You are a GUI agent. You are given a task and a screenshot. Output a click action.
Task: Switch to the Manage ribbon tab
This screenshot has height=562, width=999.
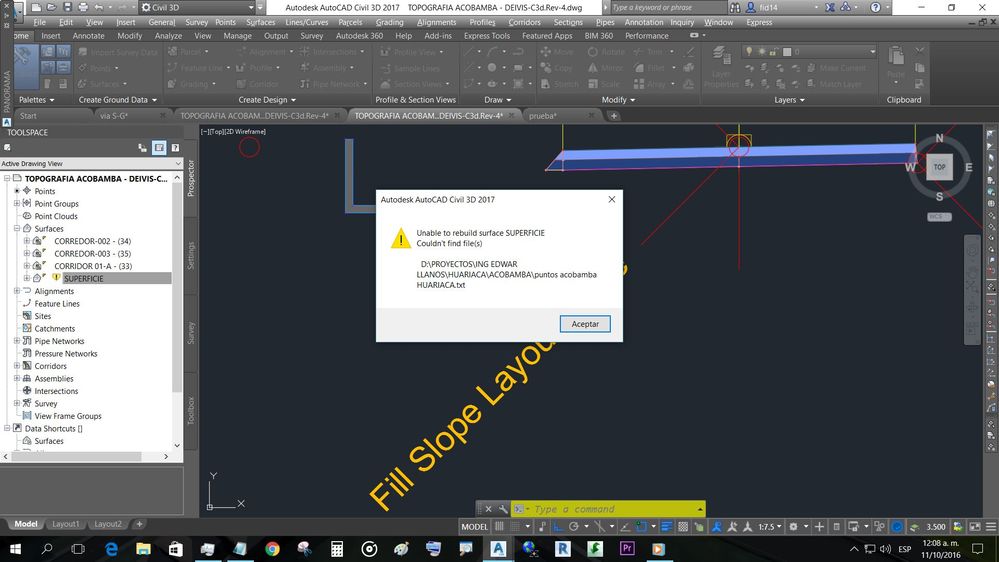pos(238,36)
